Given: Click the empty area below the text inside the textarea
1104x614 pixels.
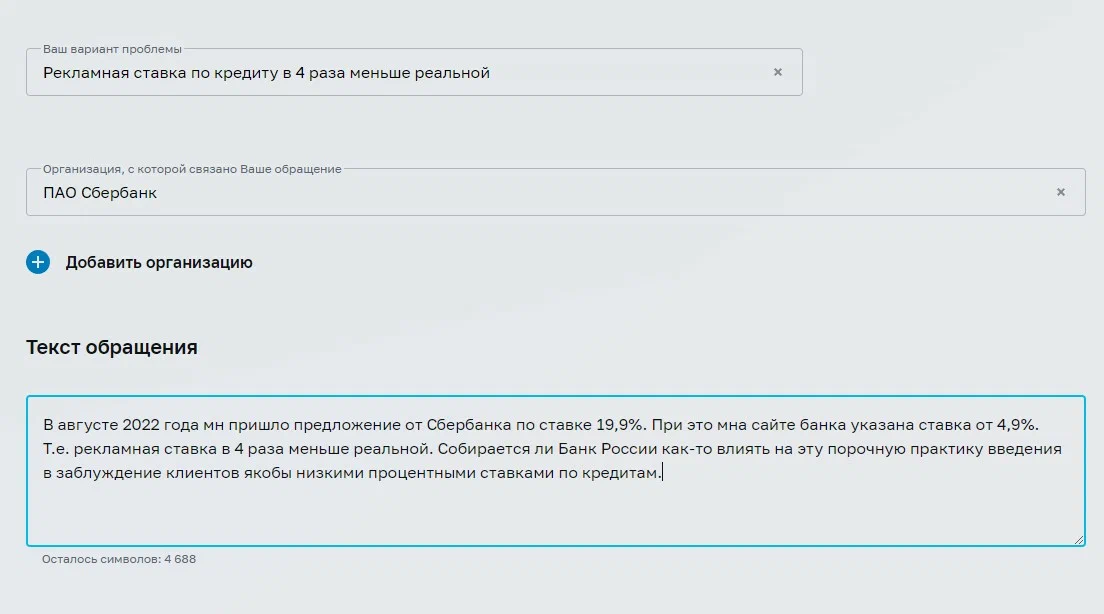Looking at the screenshot, I should 556,514.
